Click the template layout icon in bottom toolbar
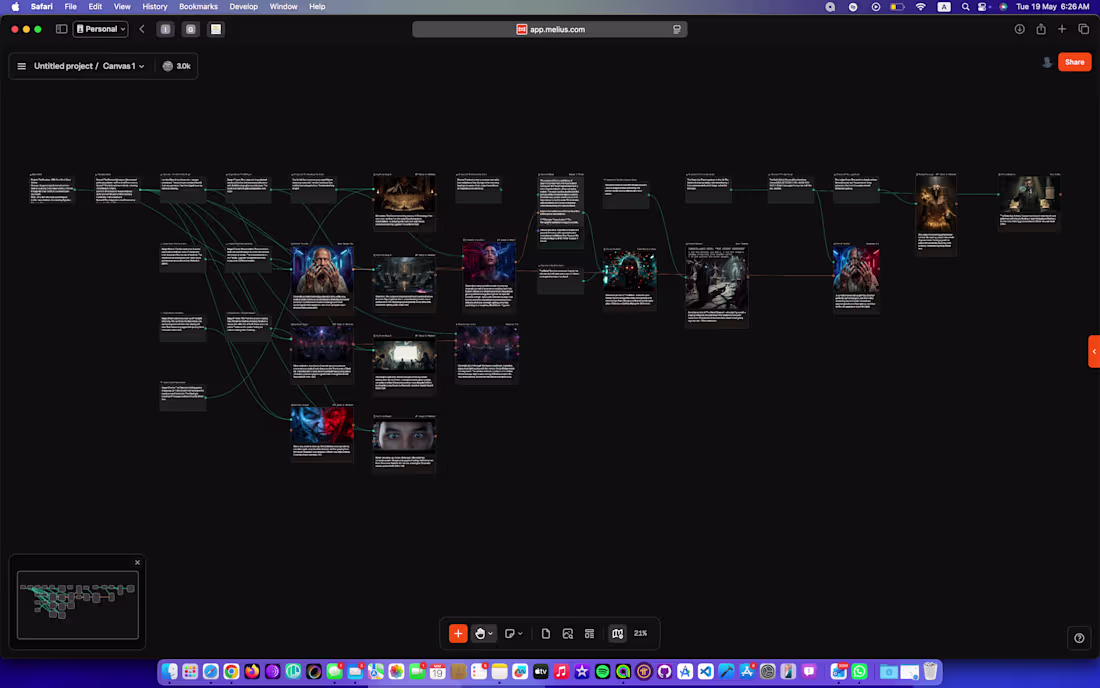1100x688 pixels. [589, 633]
